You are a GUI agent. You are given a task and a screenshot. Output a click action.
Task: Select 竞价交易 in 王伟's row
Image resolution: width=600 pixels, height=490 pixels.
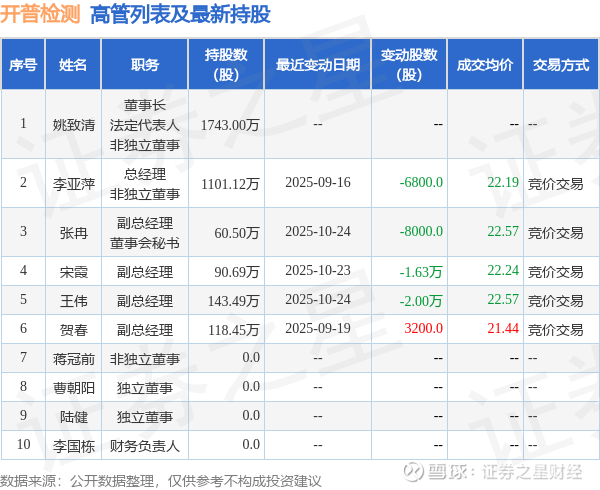tap(555, 301)
